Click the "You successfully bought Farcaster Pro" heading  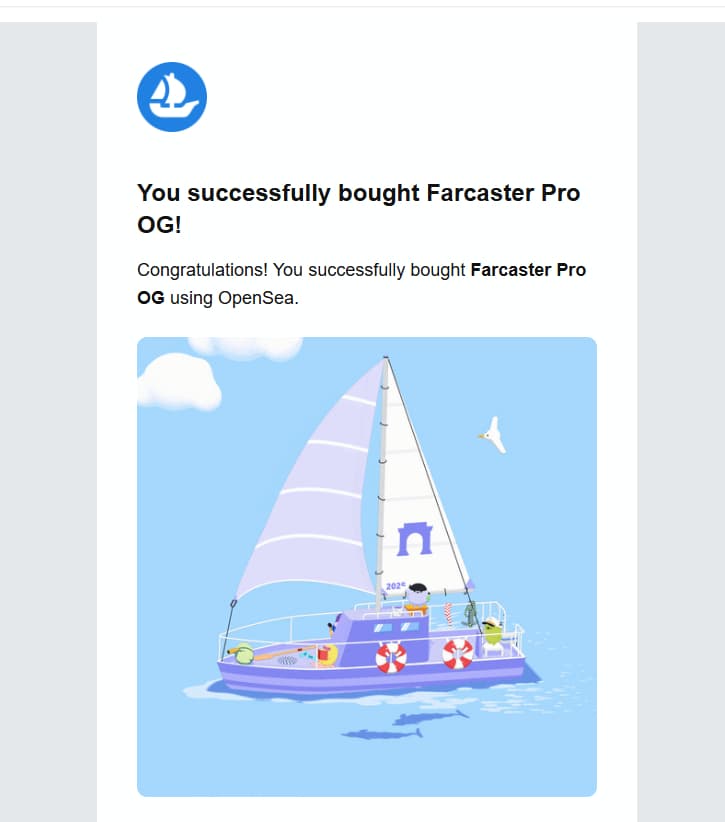coord(358,193)
